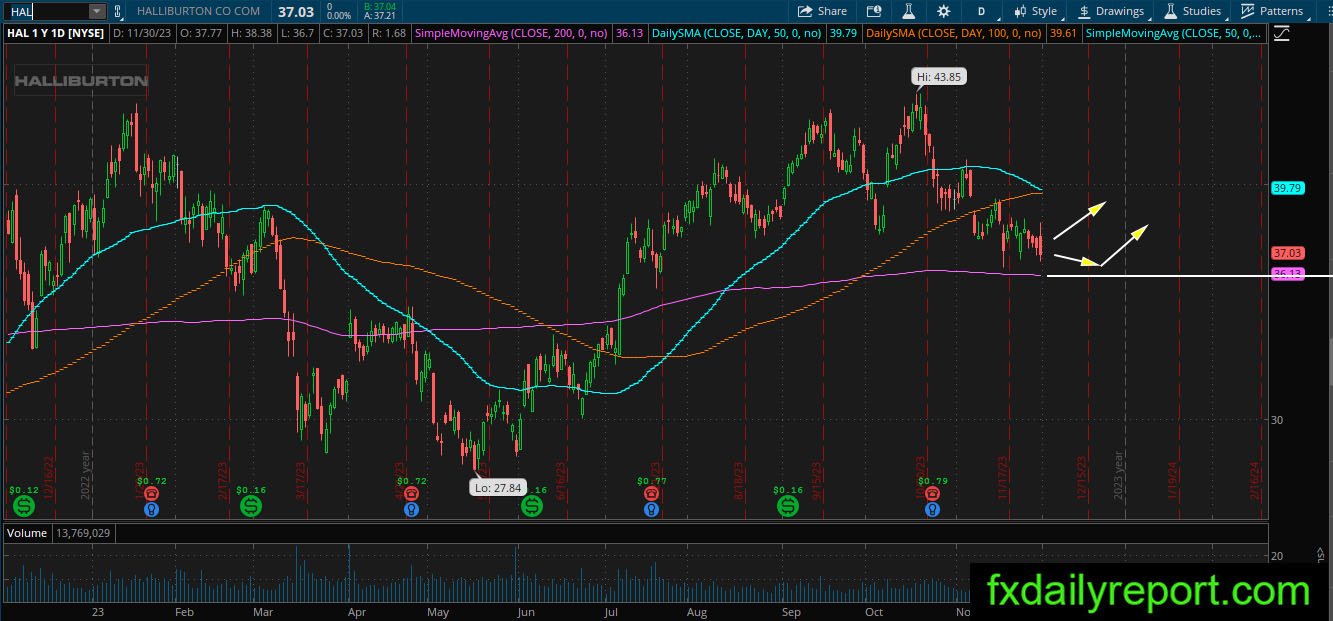Viewport: 1333px width, 621px height.
Task: Click the flask icon next to the gear
Action: coord(909,11)
